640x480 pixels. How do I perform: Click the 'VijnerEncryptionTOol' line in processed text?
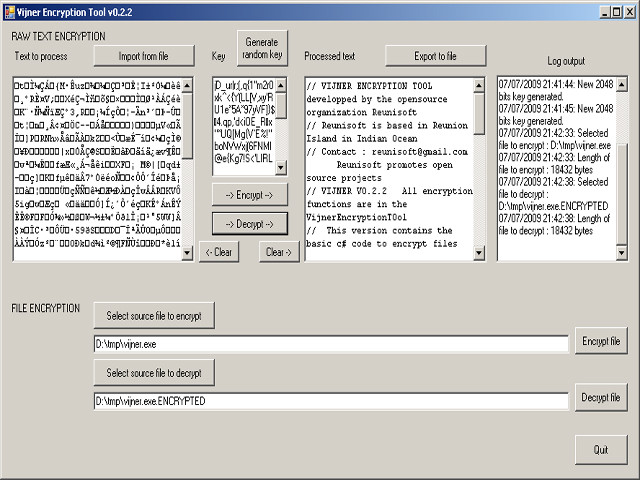(x=356, y=217)
